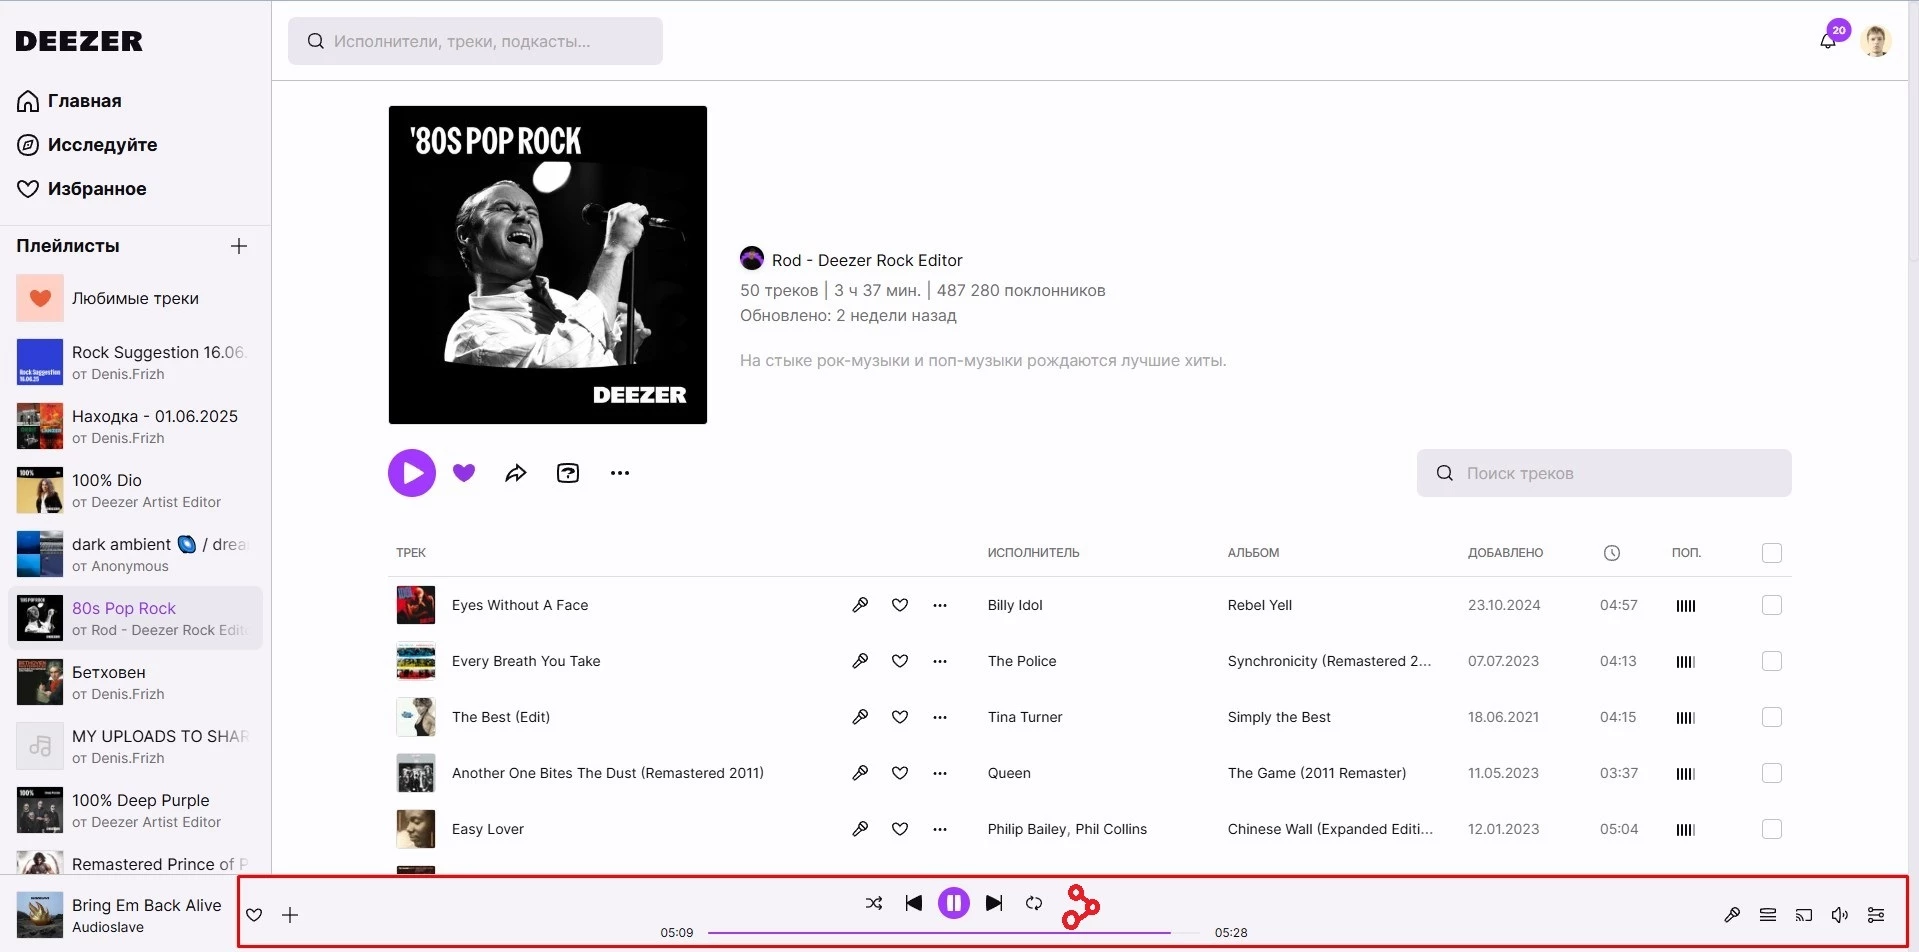Show lyrics for Eyes Without A Face
The image size is (1919, 952).
[x=860, y=605]
